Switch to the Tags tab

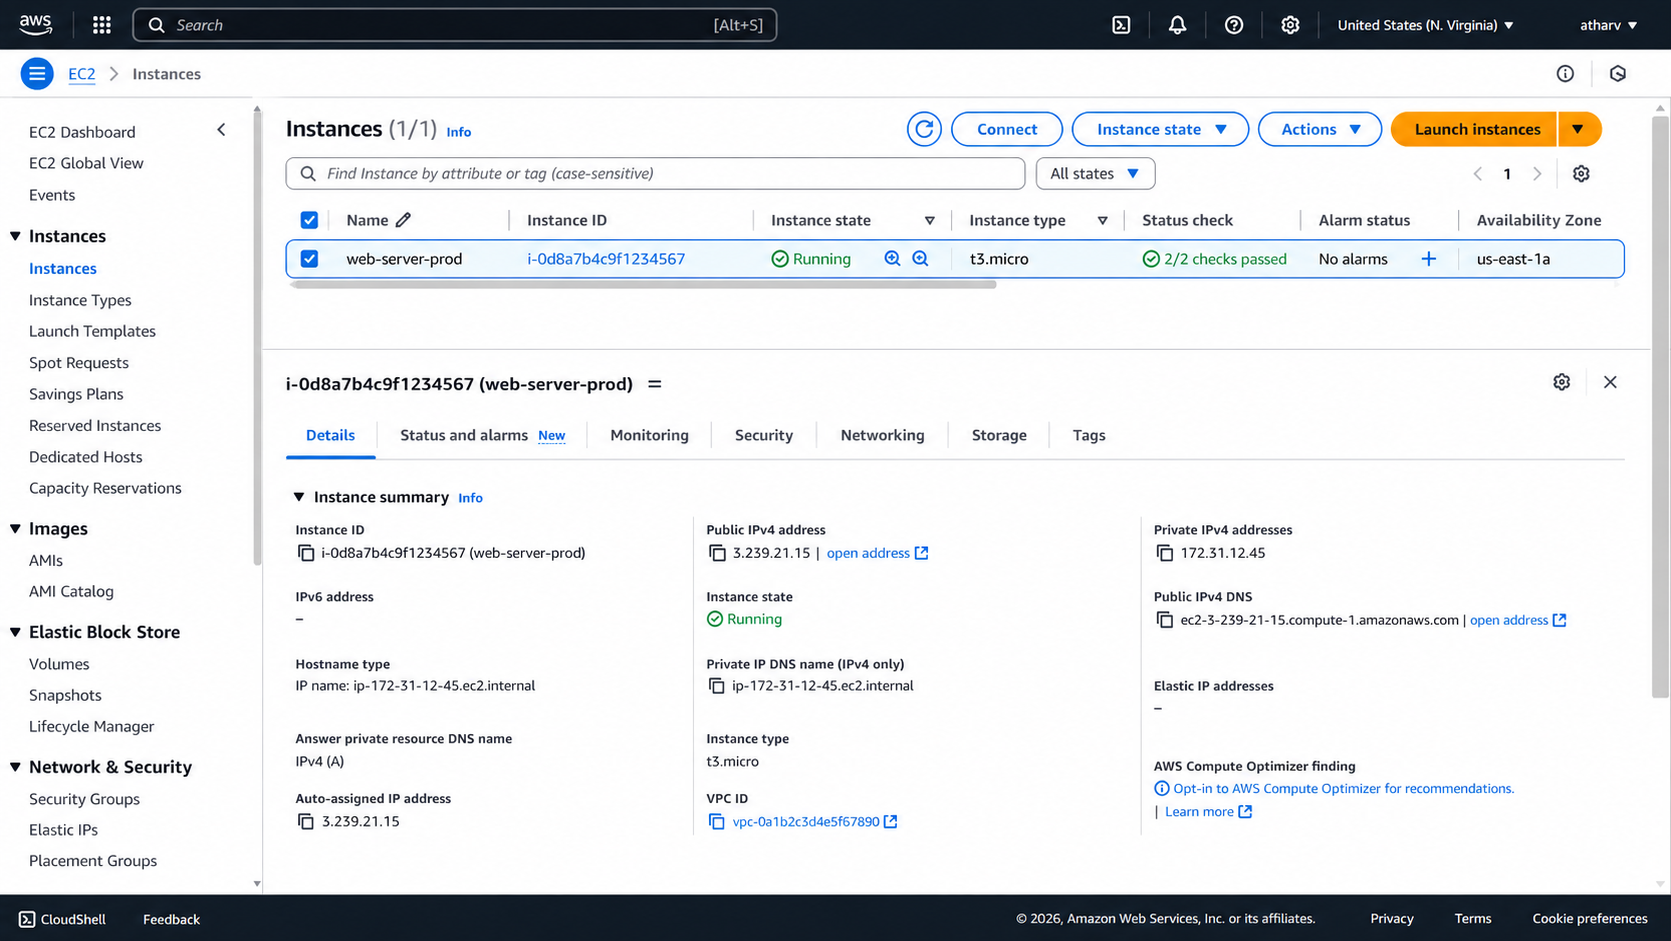1089,435
